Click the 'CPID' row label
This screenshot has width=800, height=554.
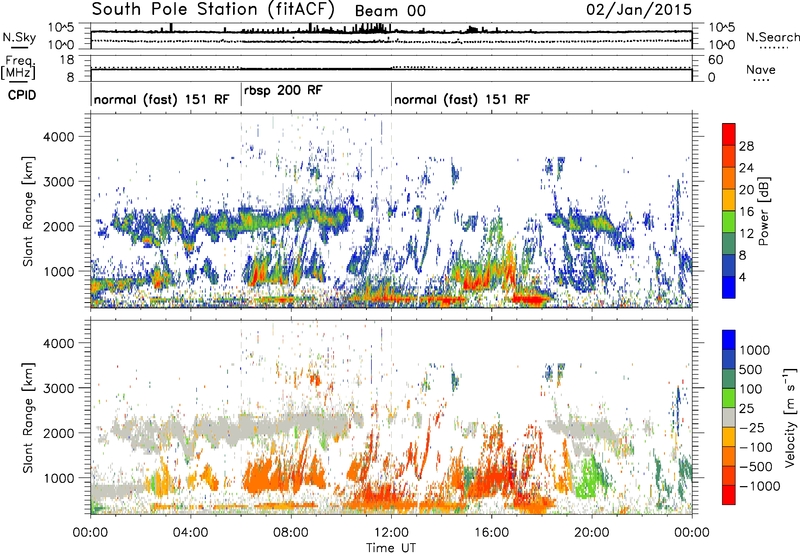coord(22,95)
